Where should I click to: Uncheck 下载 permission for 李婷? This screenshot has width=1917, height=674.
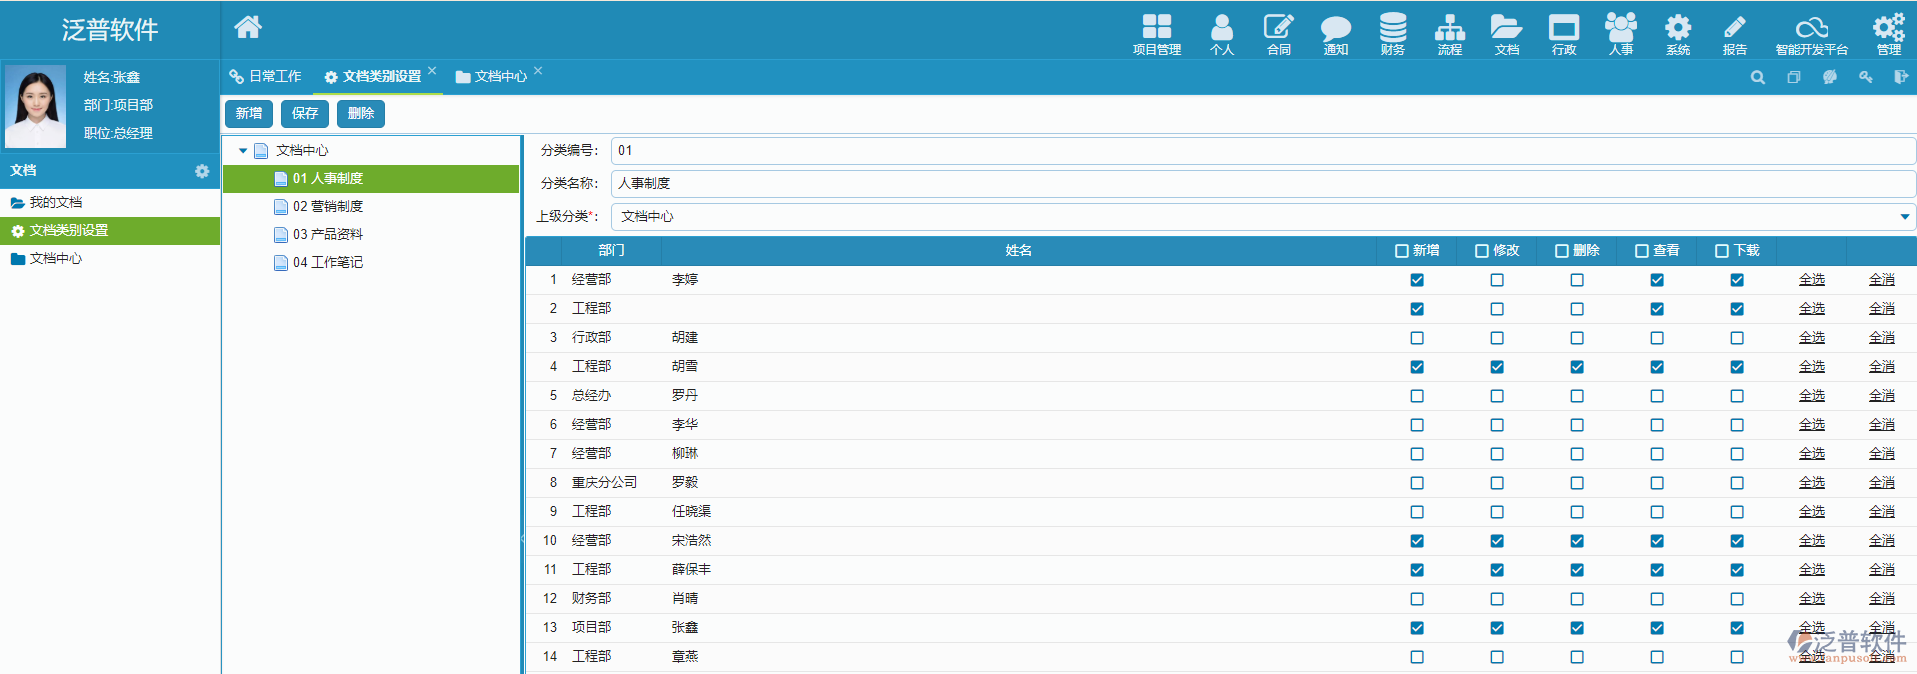(1737, 280)
